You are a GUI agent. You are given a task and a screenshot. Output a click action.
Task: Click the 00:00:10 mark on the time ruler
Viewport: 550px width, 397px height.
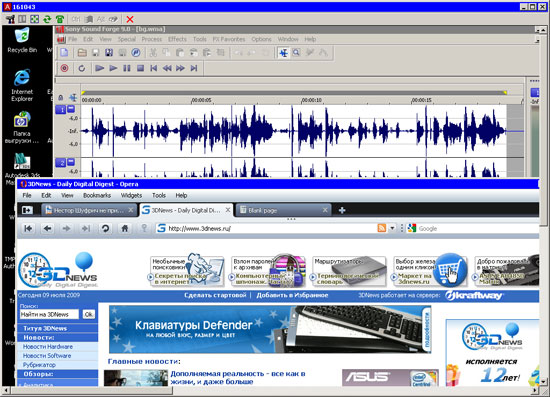311,100
